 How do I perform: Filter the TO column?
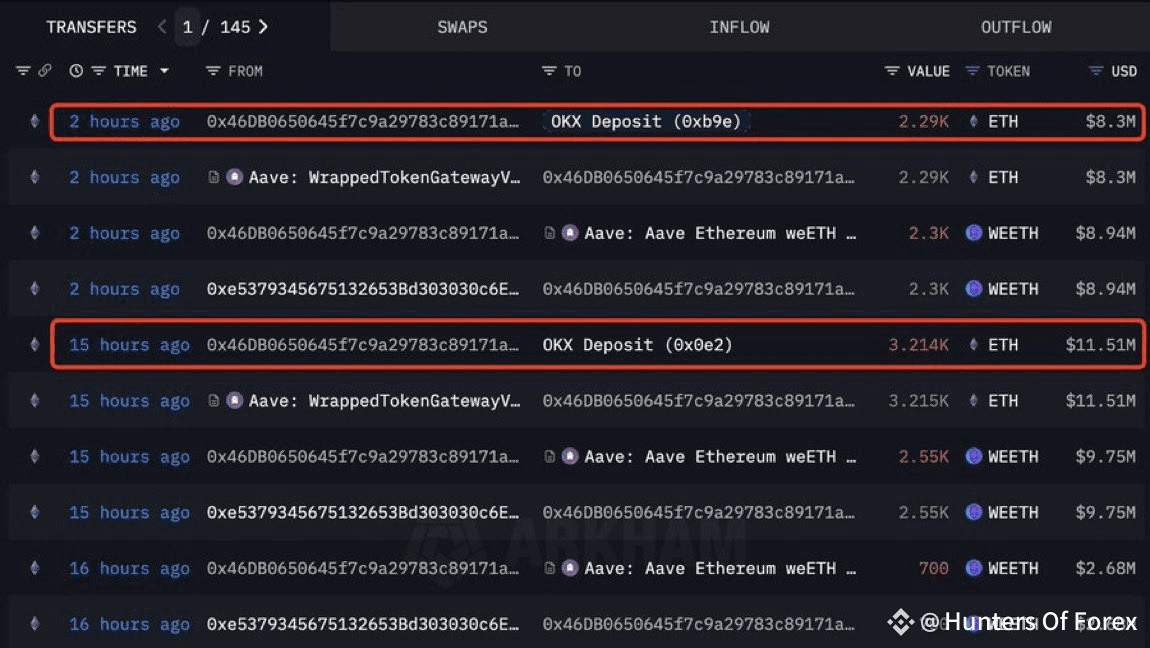pyautogui.click(x=549, y=71)
